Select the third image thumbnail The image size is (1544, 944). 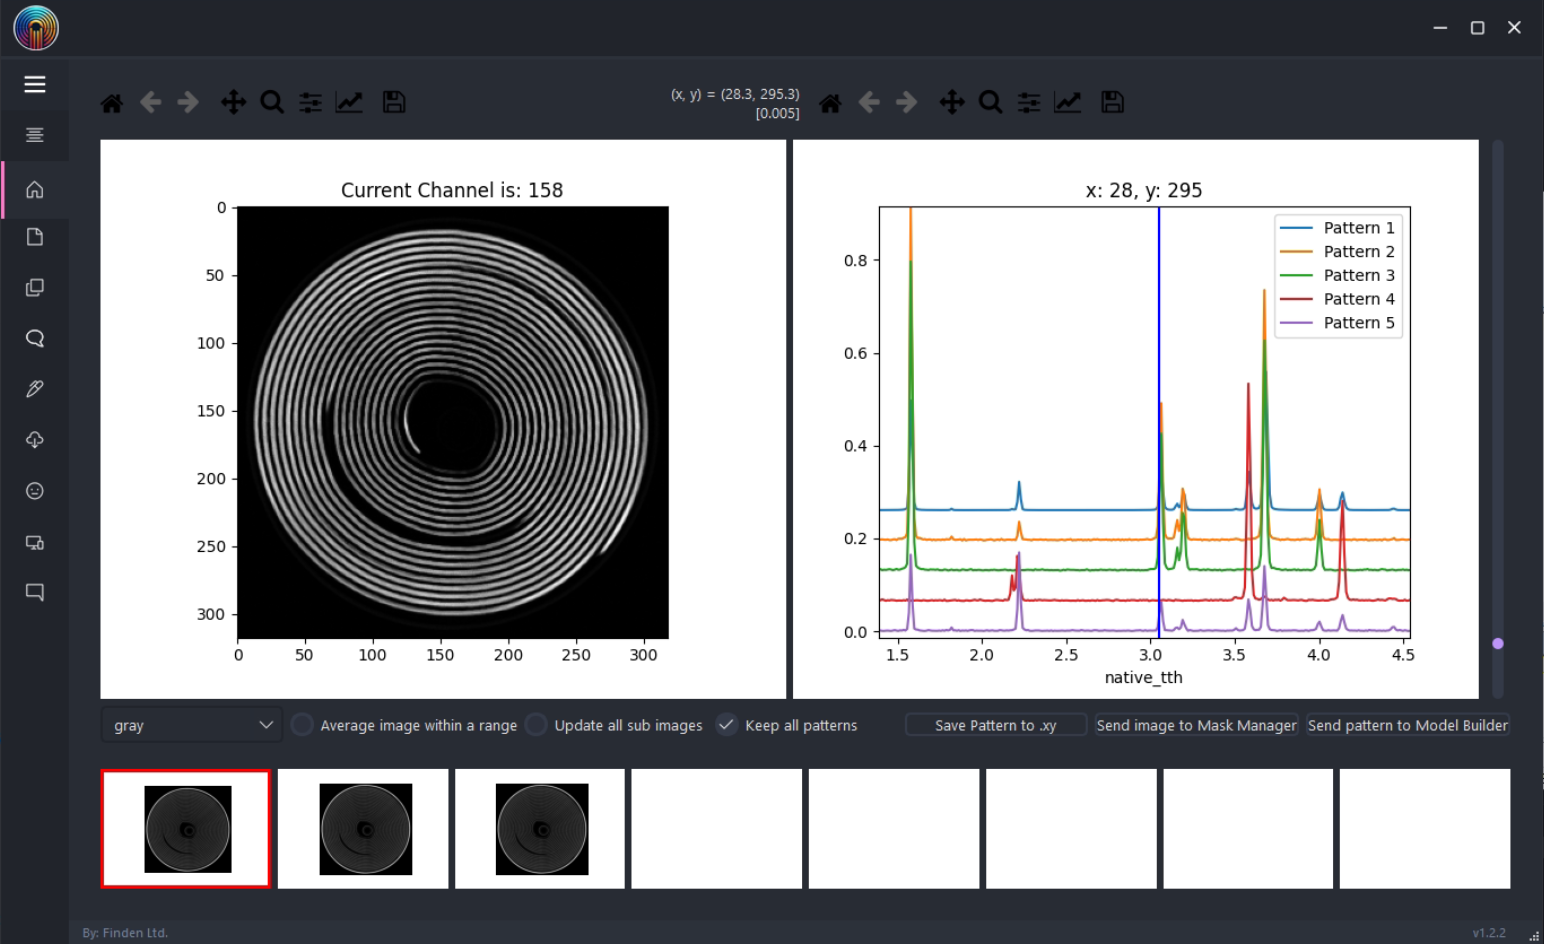pyautogui.click(x=540, y=829)
